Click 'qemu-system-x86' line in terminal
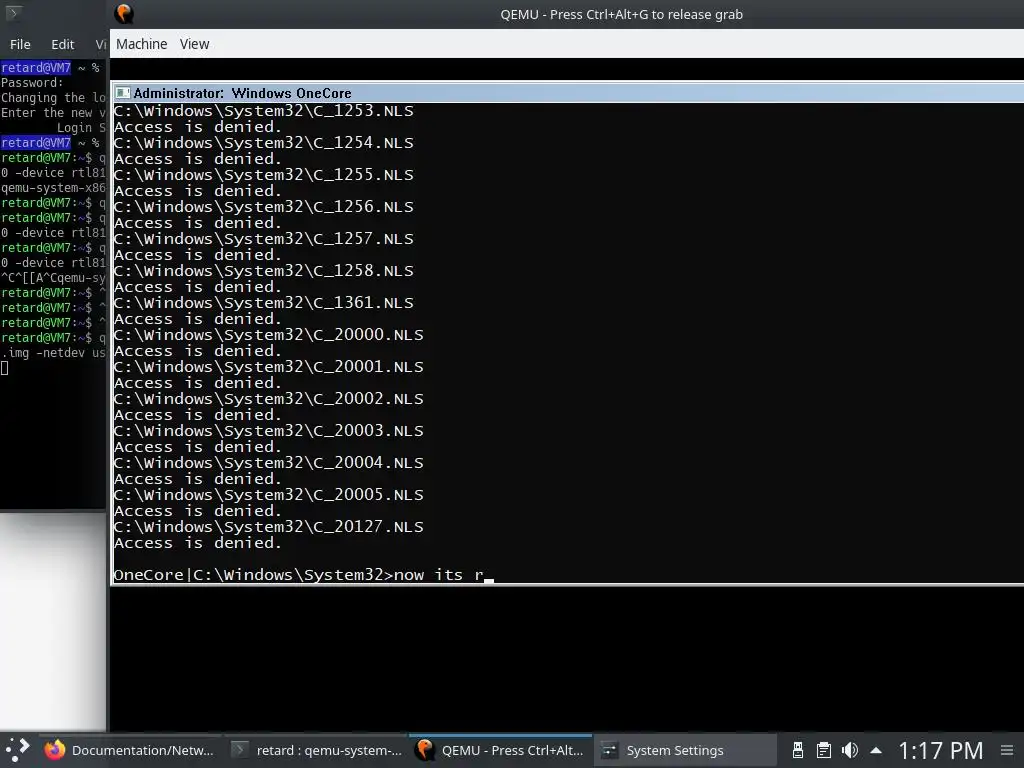This screenshot has width=1024, height=768. pos(53,188)
